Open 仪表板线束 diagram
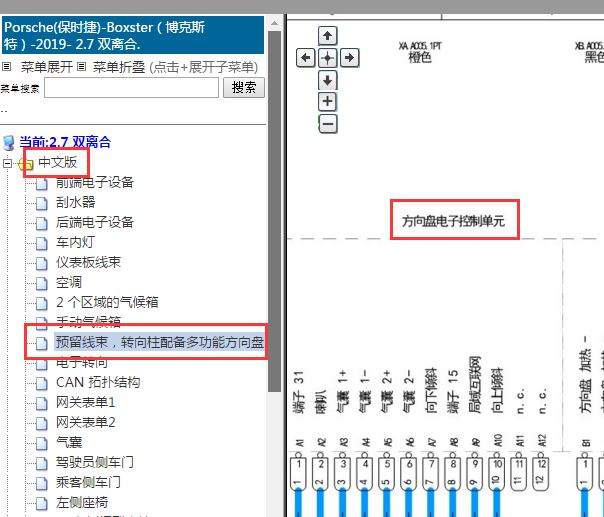604x517 pixels. (x=88, y=262)
